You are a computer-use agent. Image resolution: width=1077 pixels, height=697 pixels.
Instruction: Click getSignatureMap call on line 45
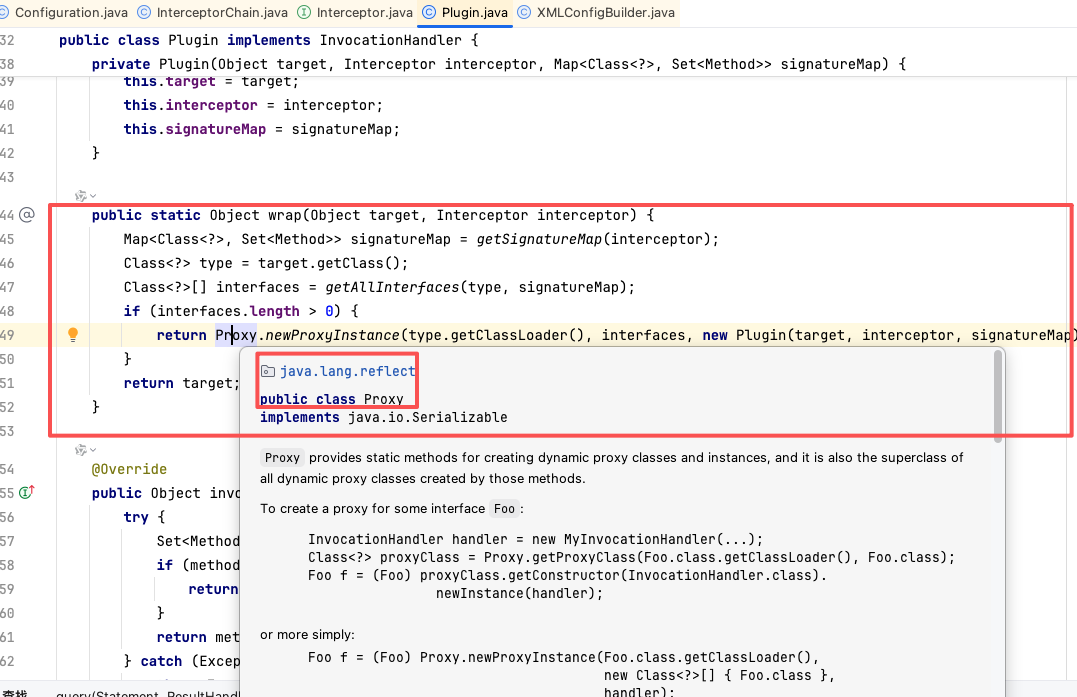coord(540,239)
